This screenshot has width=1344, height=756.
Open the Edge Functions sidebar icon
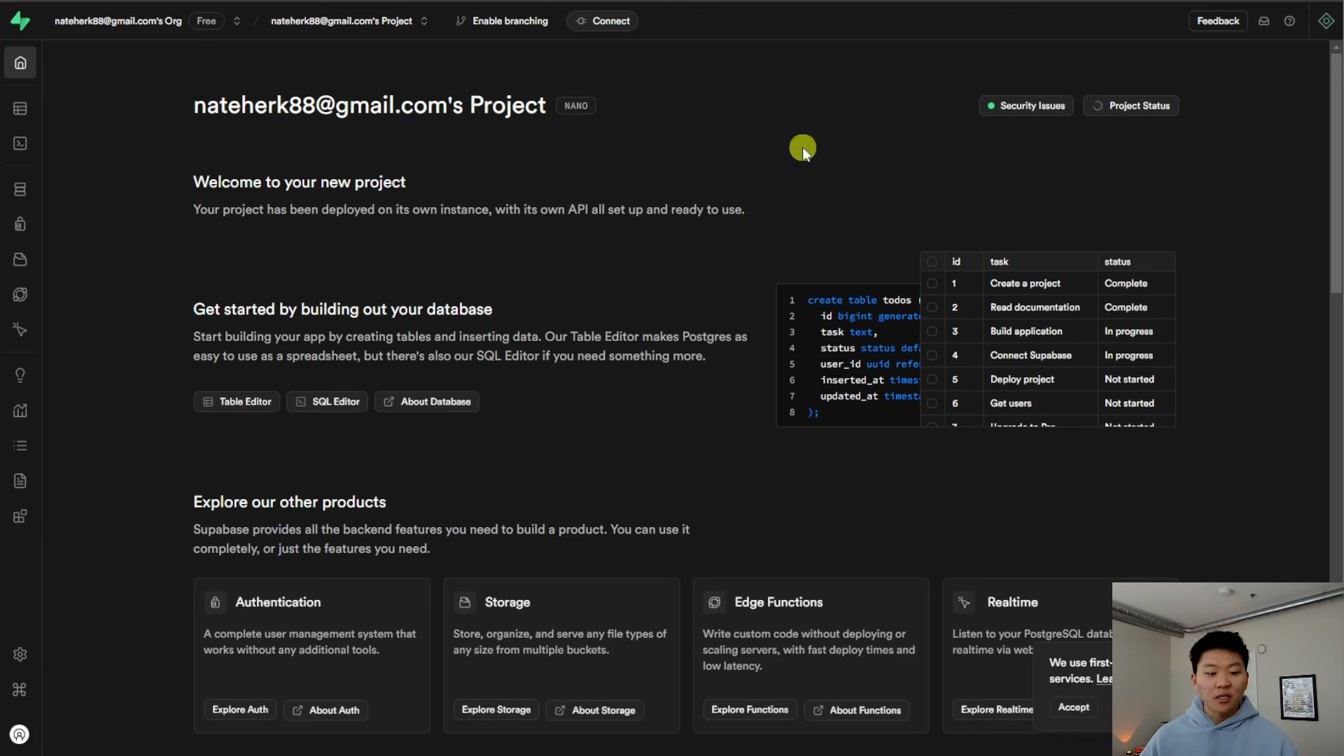click(20, 295)
